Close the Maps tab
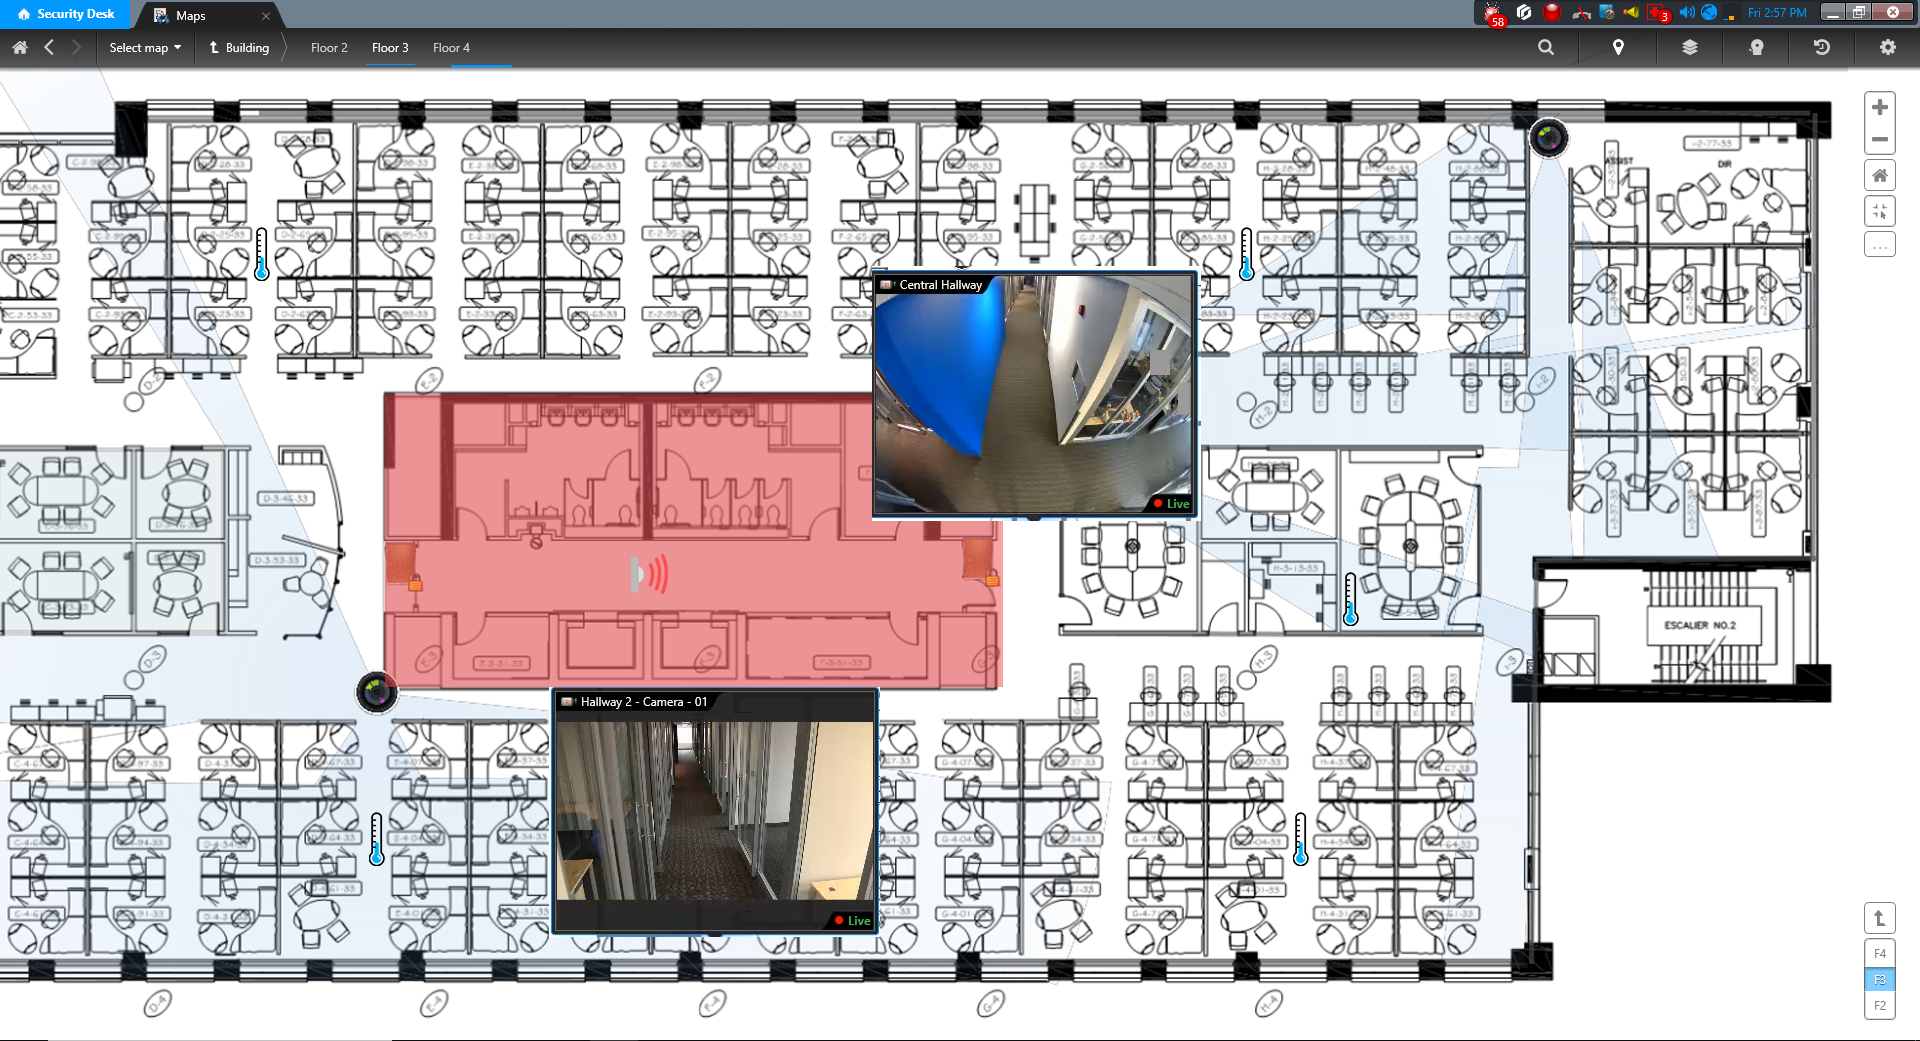 click(x=266, y=16)
